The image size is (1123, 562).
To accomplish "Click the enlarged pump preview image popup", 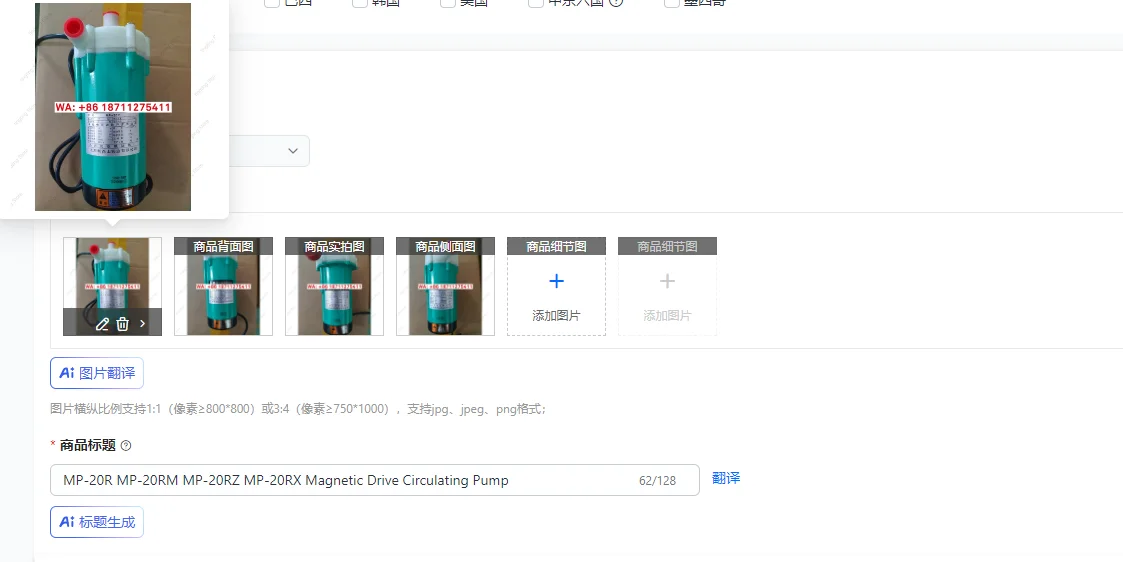I will pyautogui.click(x=113, y=107).
